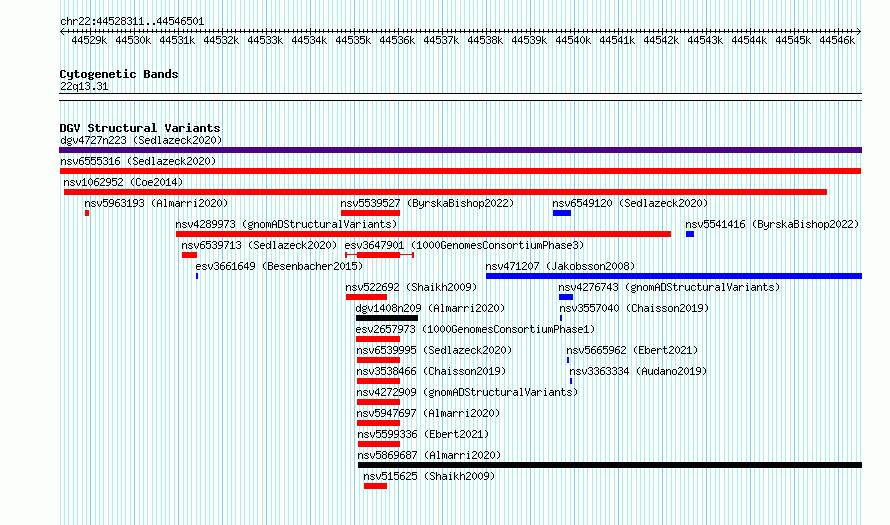This screenshot has height=525, width=890.
Task: Open nsv3538466 (Chaisson2019) label
Action: tap(431, 371)
